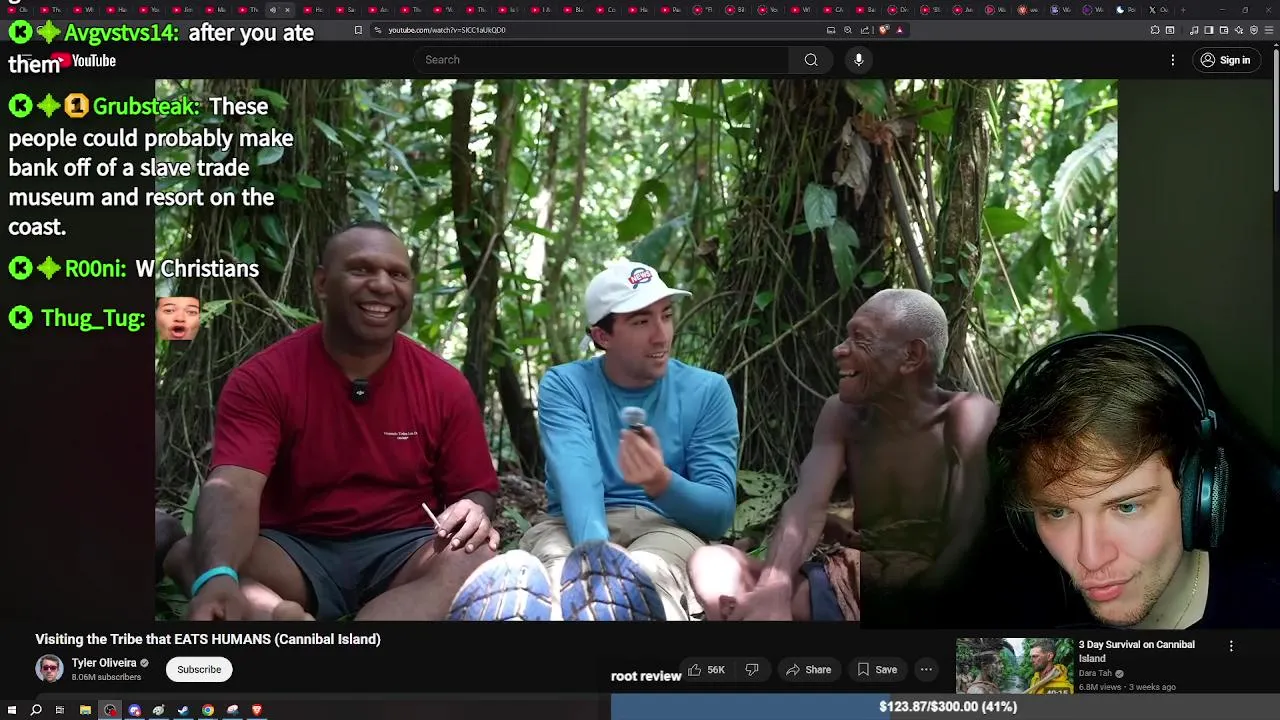This screenshot has height=720, width=1280.
Task: Open the Brave wallet icon
Action: coord(1223,30)
